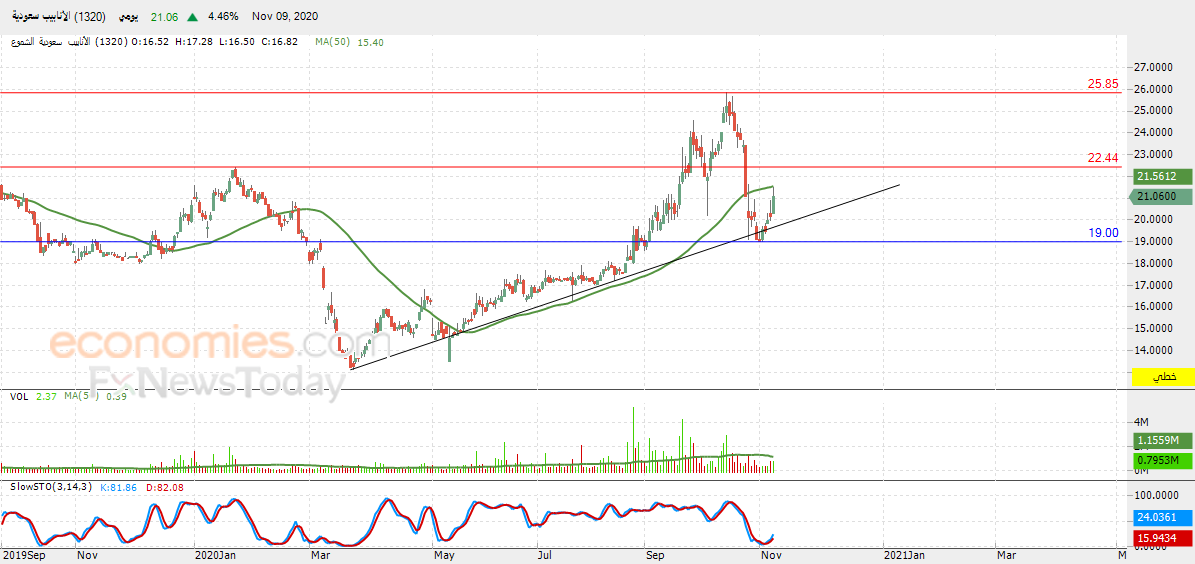Image resolution: width=1195 pixels, height=564 pixels.
Task: Click the 14.0000 price axis label
Action: (x=1154, y=351)
